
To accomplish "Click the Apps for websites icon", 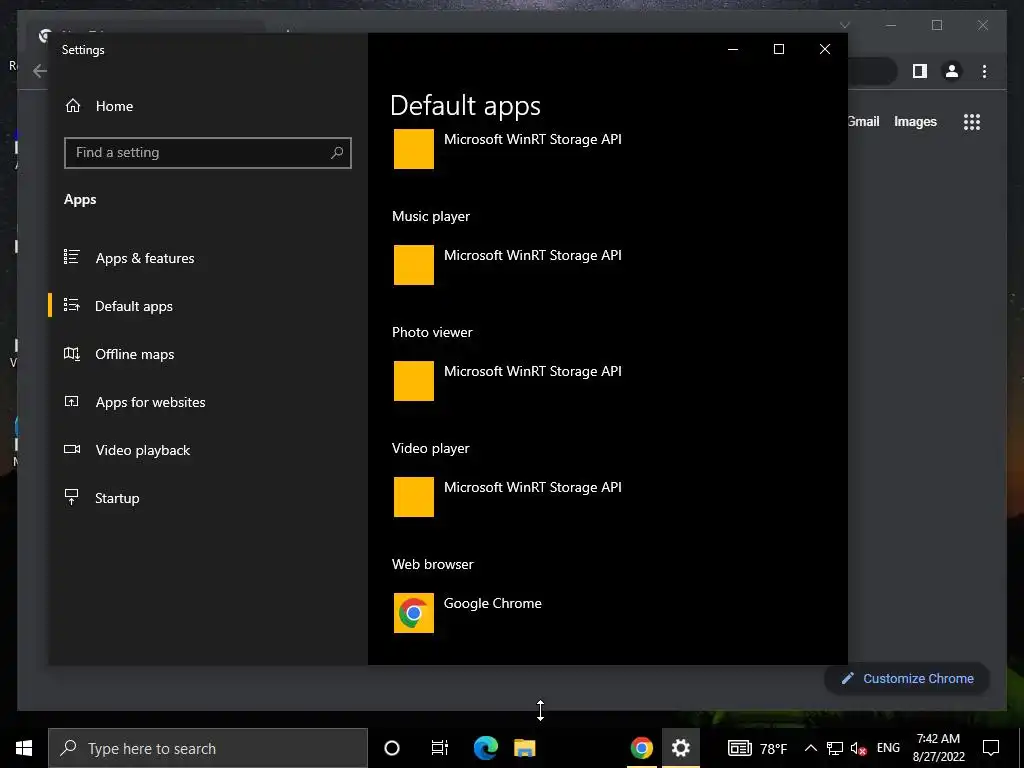I will (72, 401).
